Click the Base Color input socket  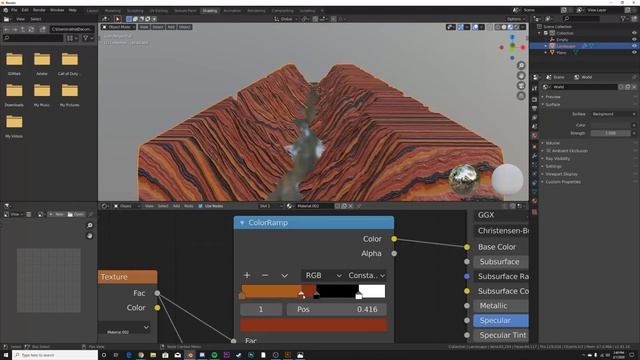(x=467, y=247)
